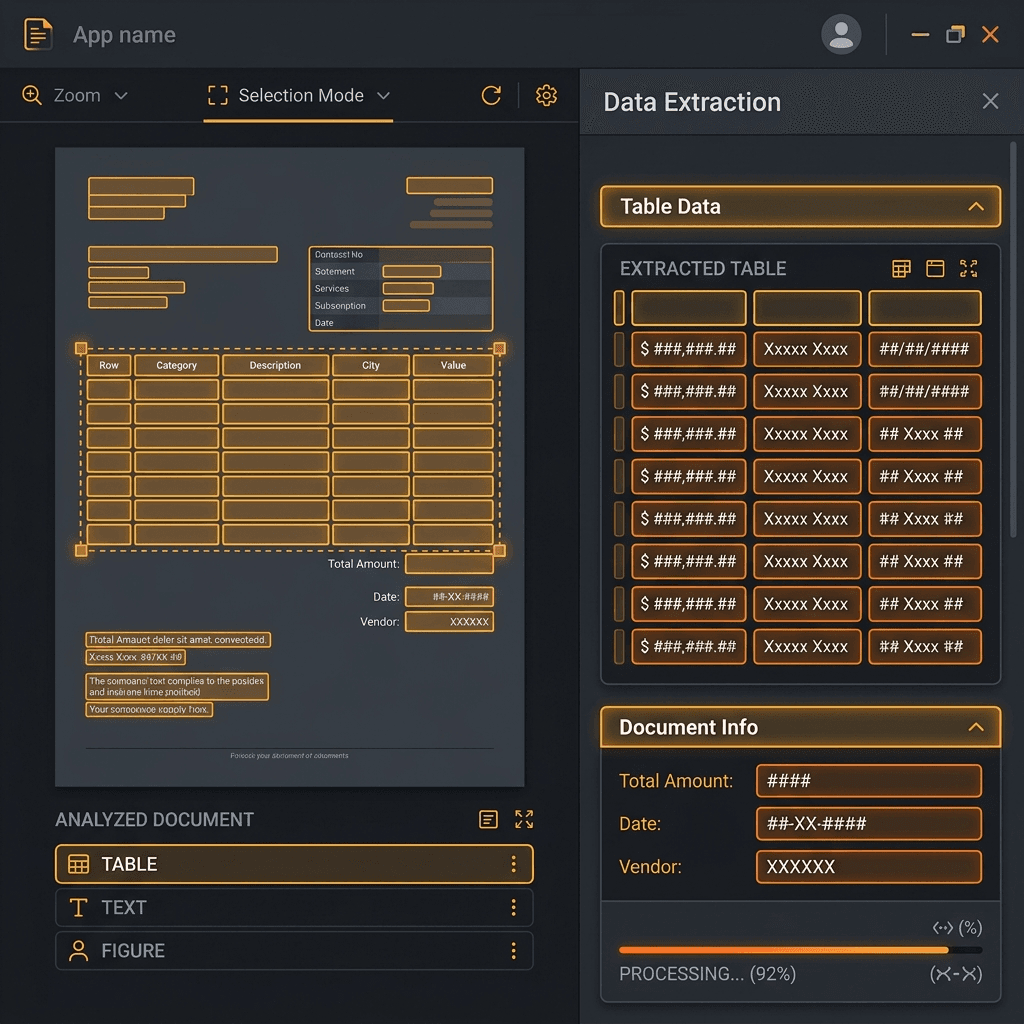Minimize the application window
The height and width of the screenshot is (1024, 1024).
[x=920, y=35]
